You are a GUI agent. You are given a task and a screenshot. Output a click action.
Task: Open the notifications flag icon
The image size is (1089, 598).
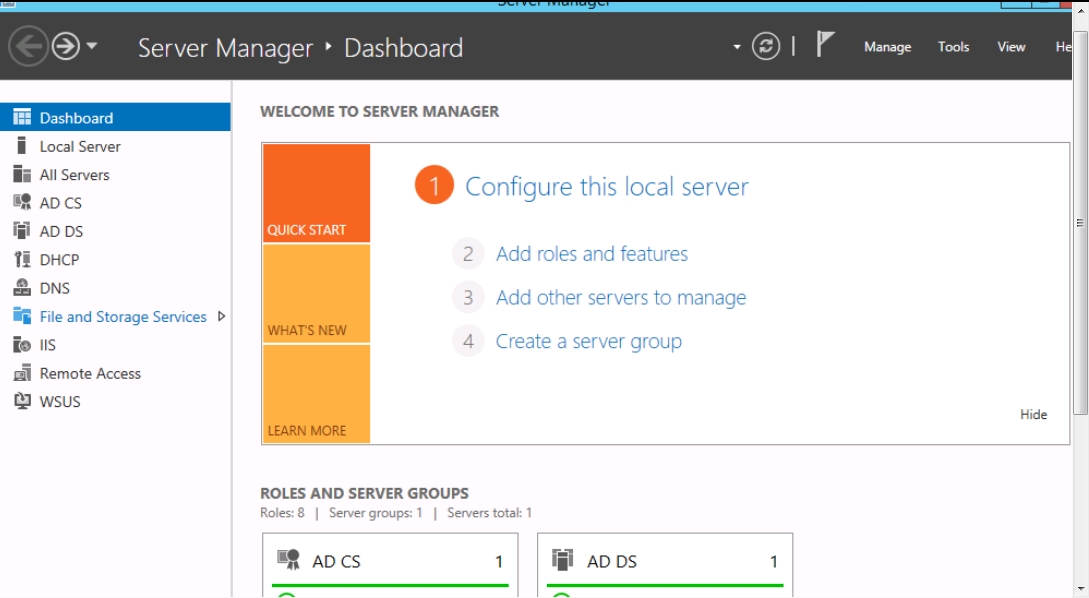pyautogui.click(x=824, y=45)
